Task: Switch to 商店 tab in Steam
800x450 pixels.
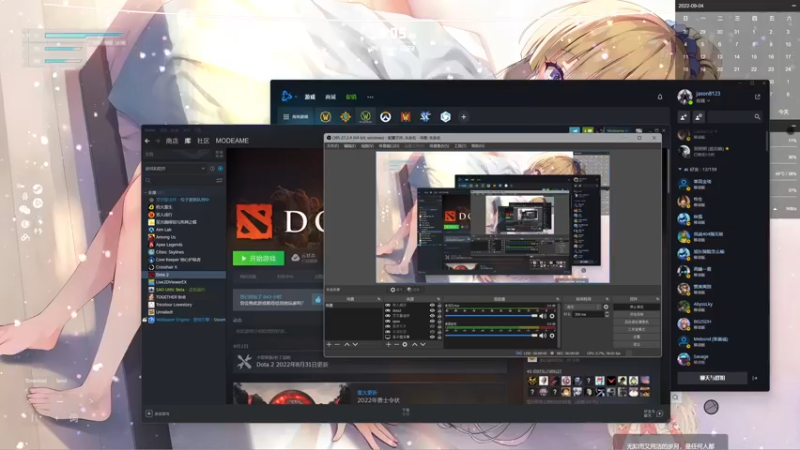Action: coord(172,141)
